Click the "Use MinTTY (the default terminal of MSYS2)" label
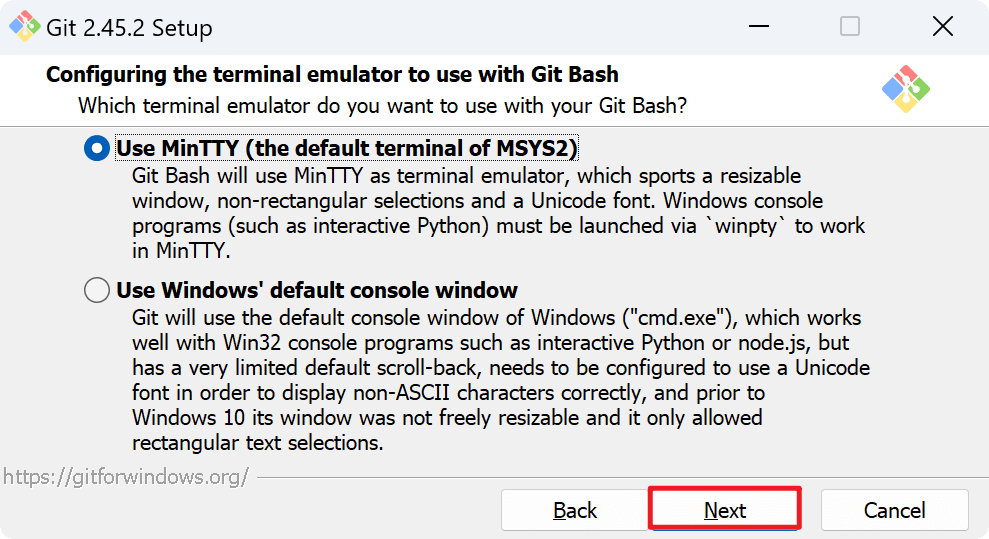This screenshot has height=539, width=989. tap(347, 149)
